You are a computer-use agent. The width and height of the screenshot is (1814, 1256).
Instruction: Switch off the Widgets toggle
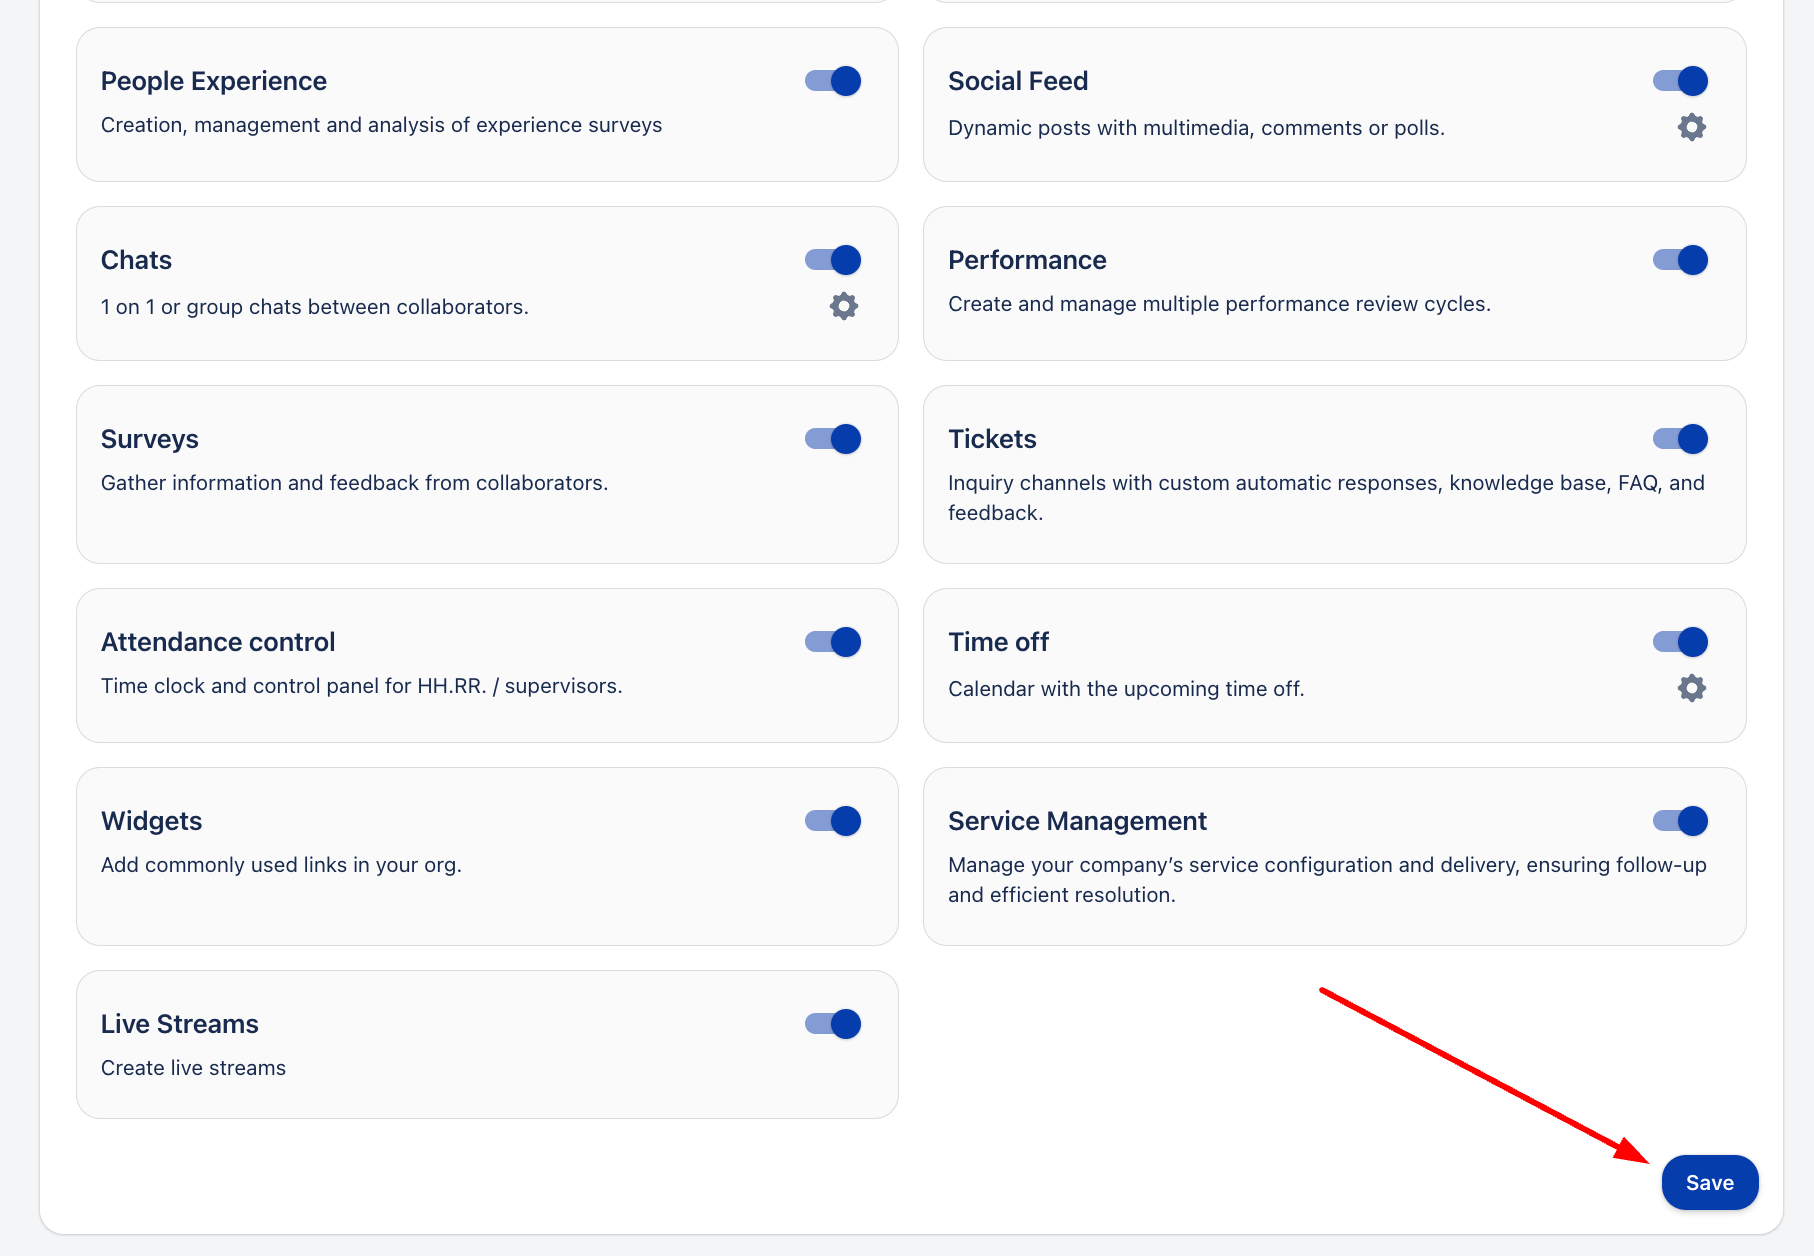[833, 821]
